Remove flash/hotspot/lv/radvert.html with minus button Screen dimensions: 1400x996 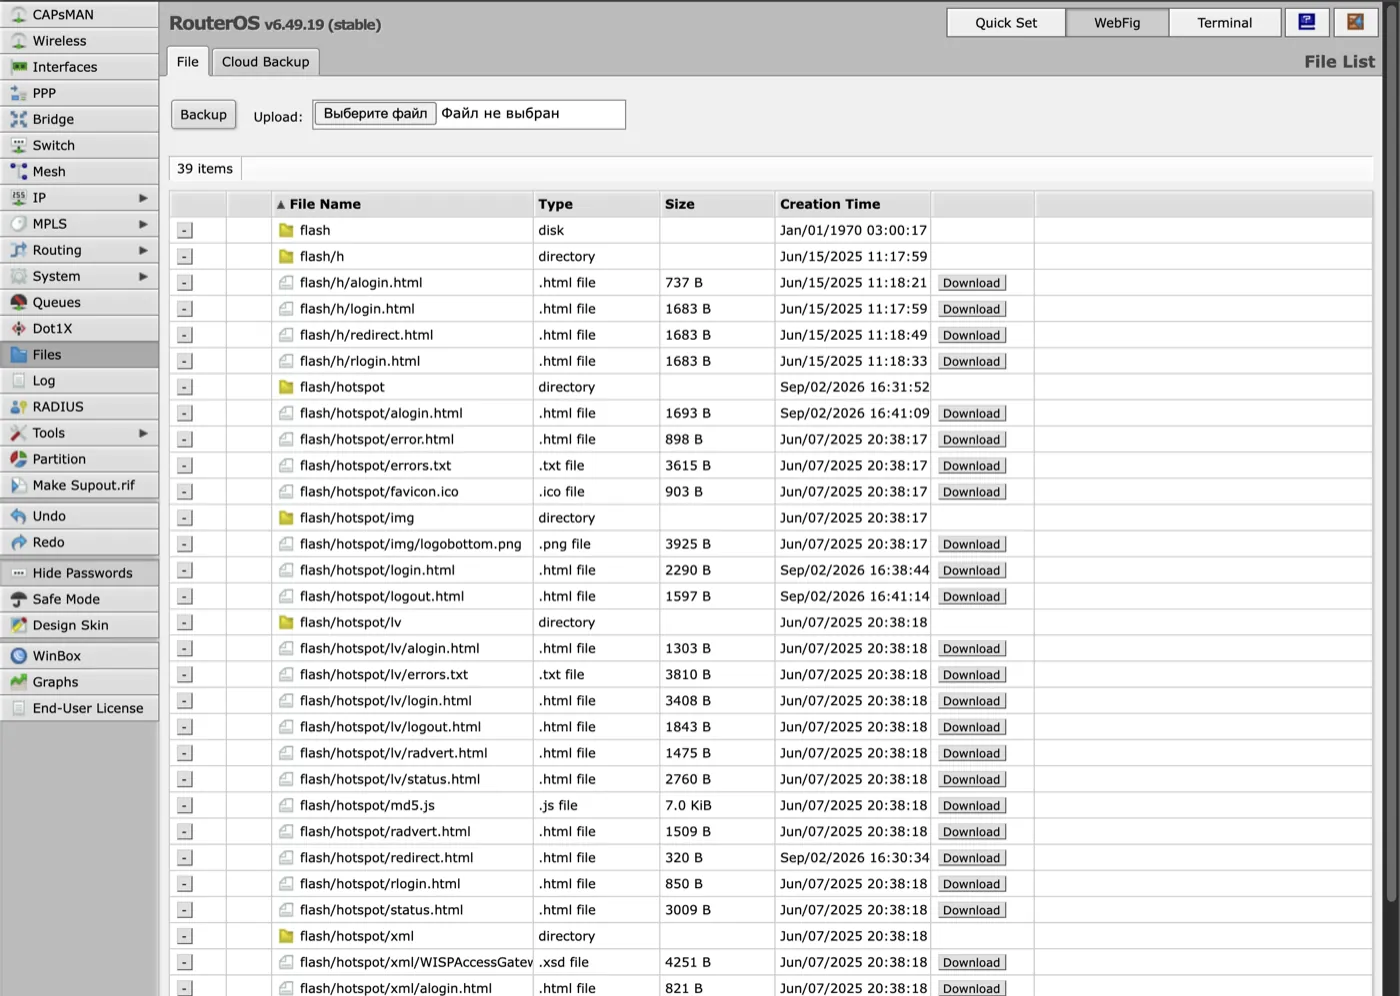(185, 754)
